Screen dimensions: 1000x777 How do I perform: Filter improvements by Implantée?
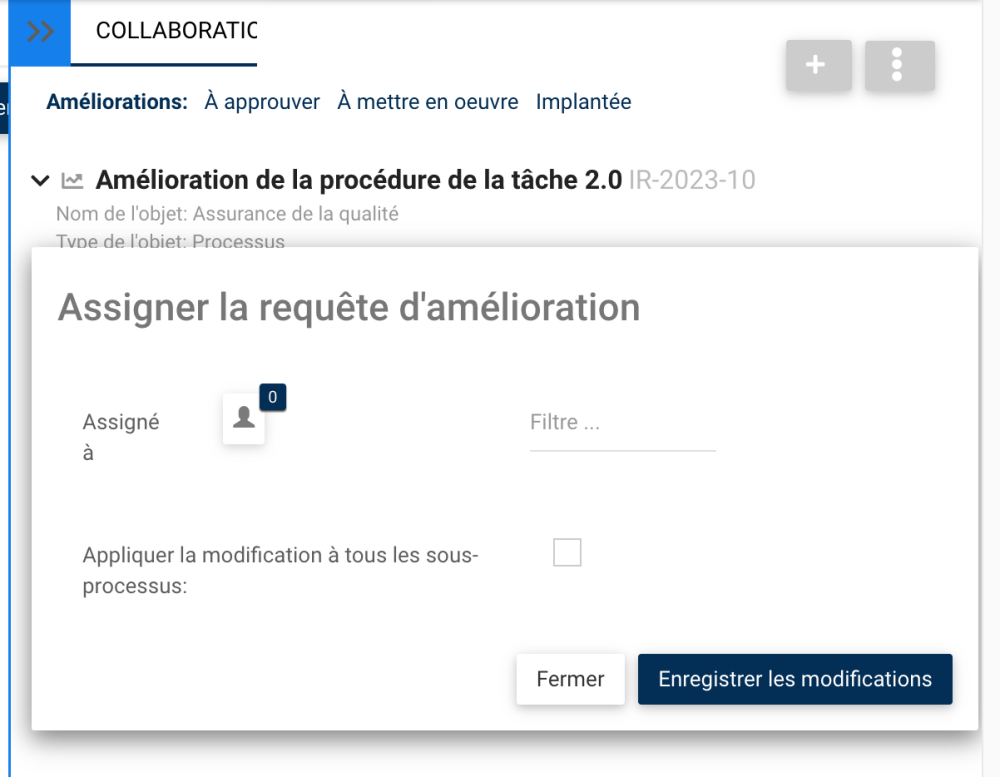tap(583, 102)
